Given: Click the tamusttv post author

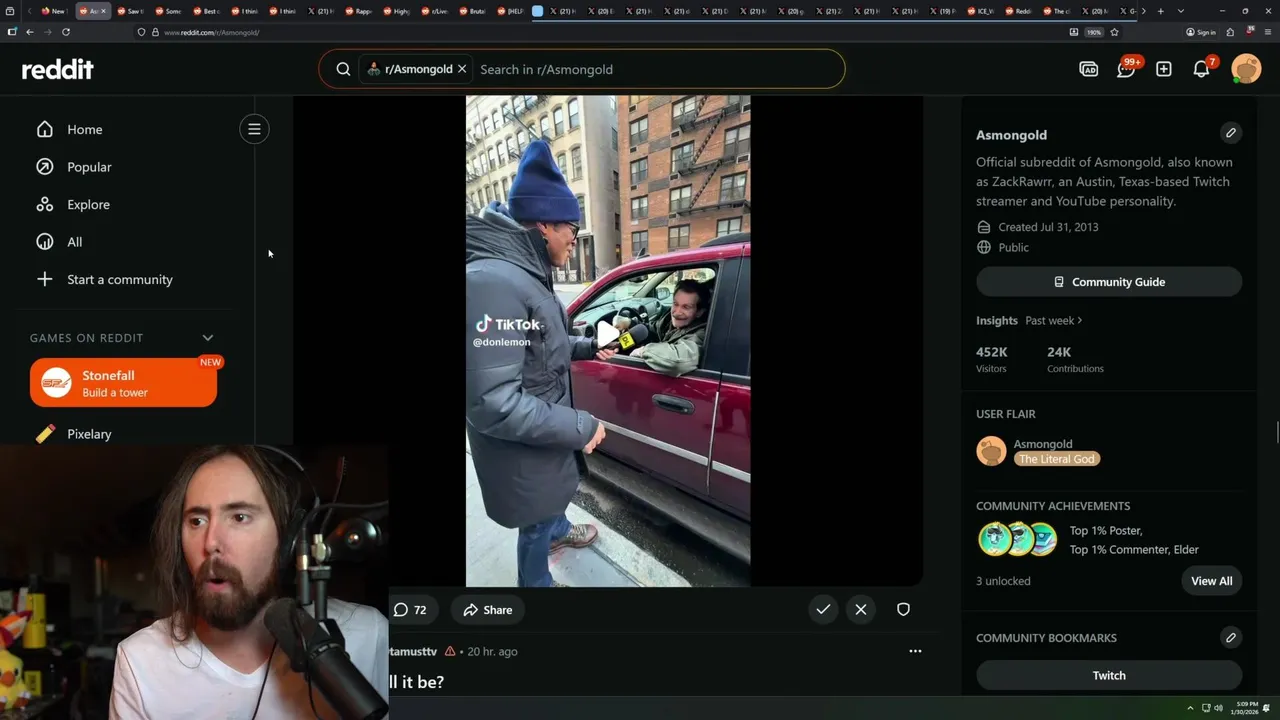Looking at the screenshot, I should pyautogui.click(x=413, y=651).
